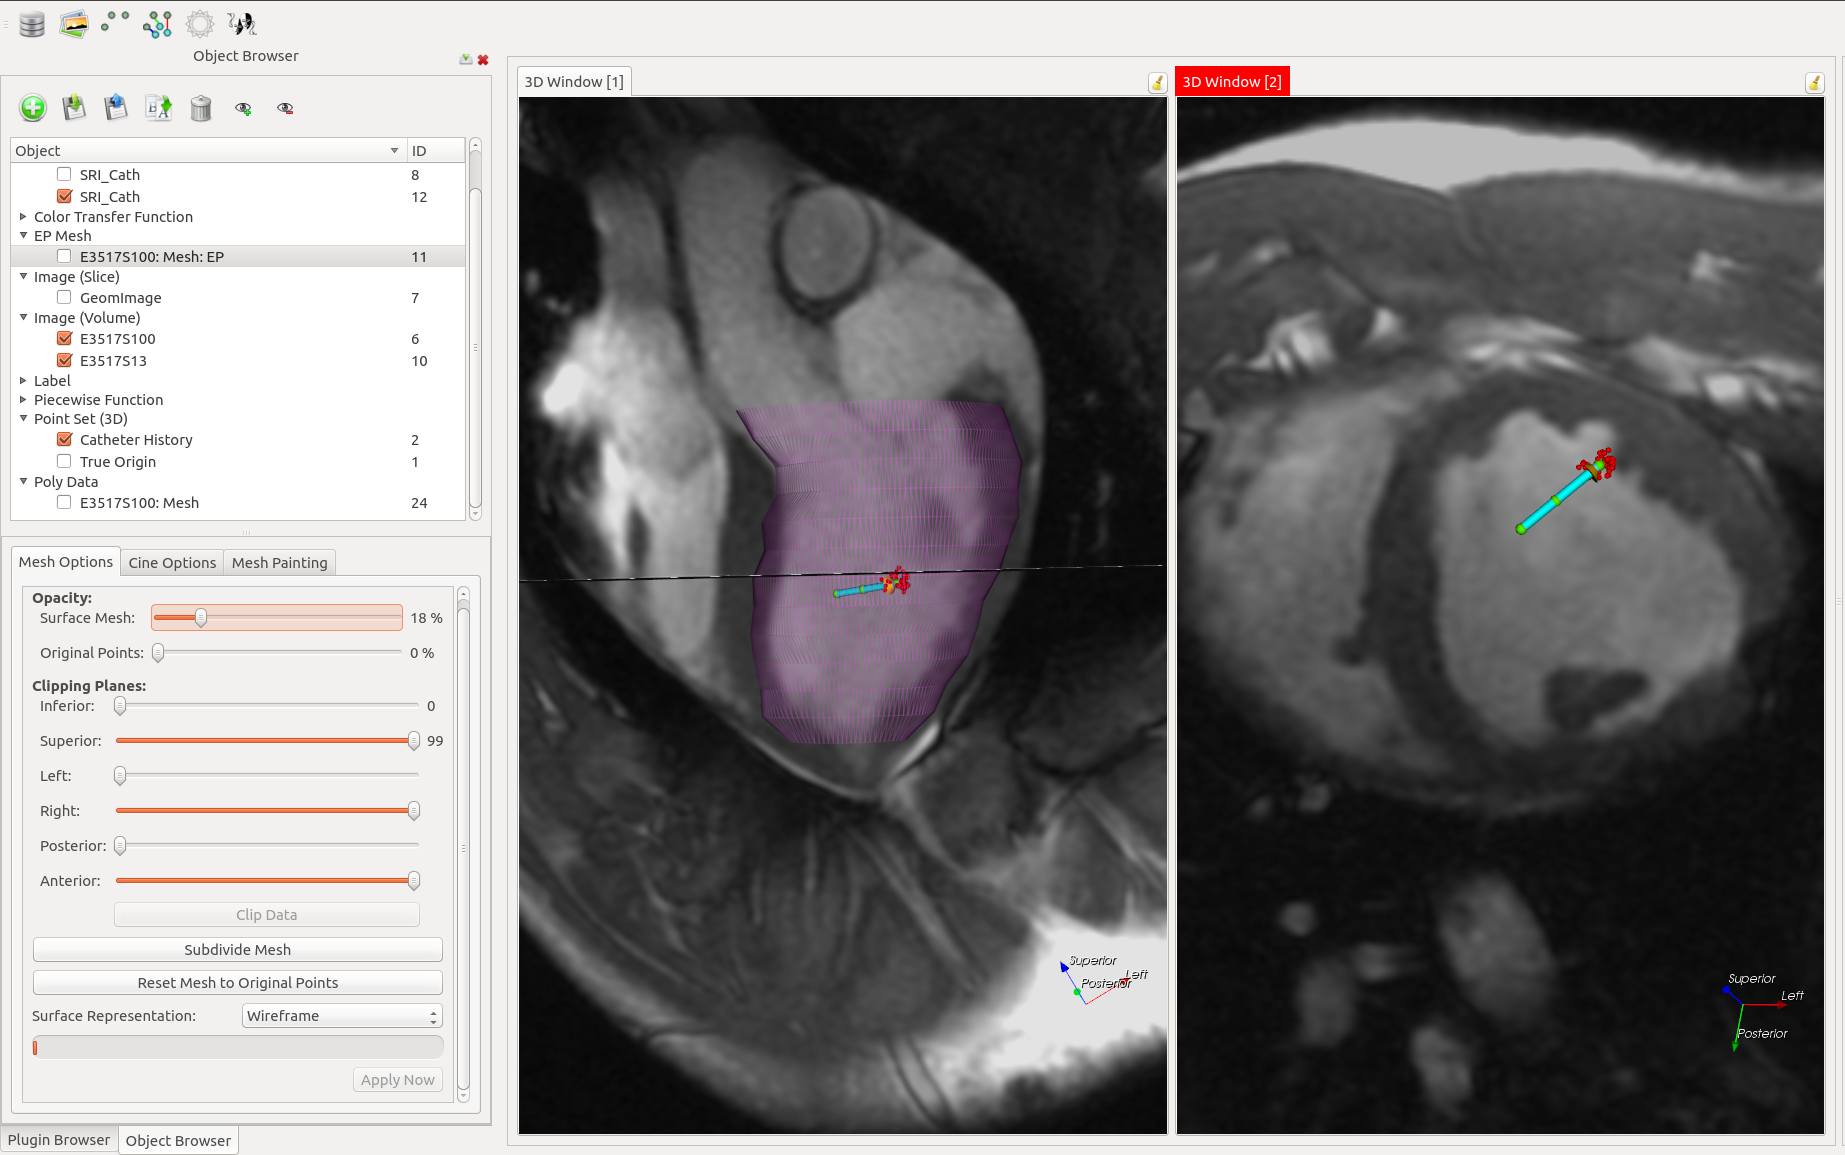
Task: Select the three green points icon
Action: 115,21
